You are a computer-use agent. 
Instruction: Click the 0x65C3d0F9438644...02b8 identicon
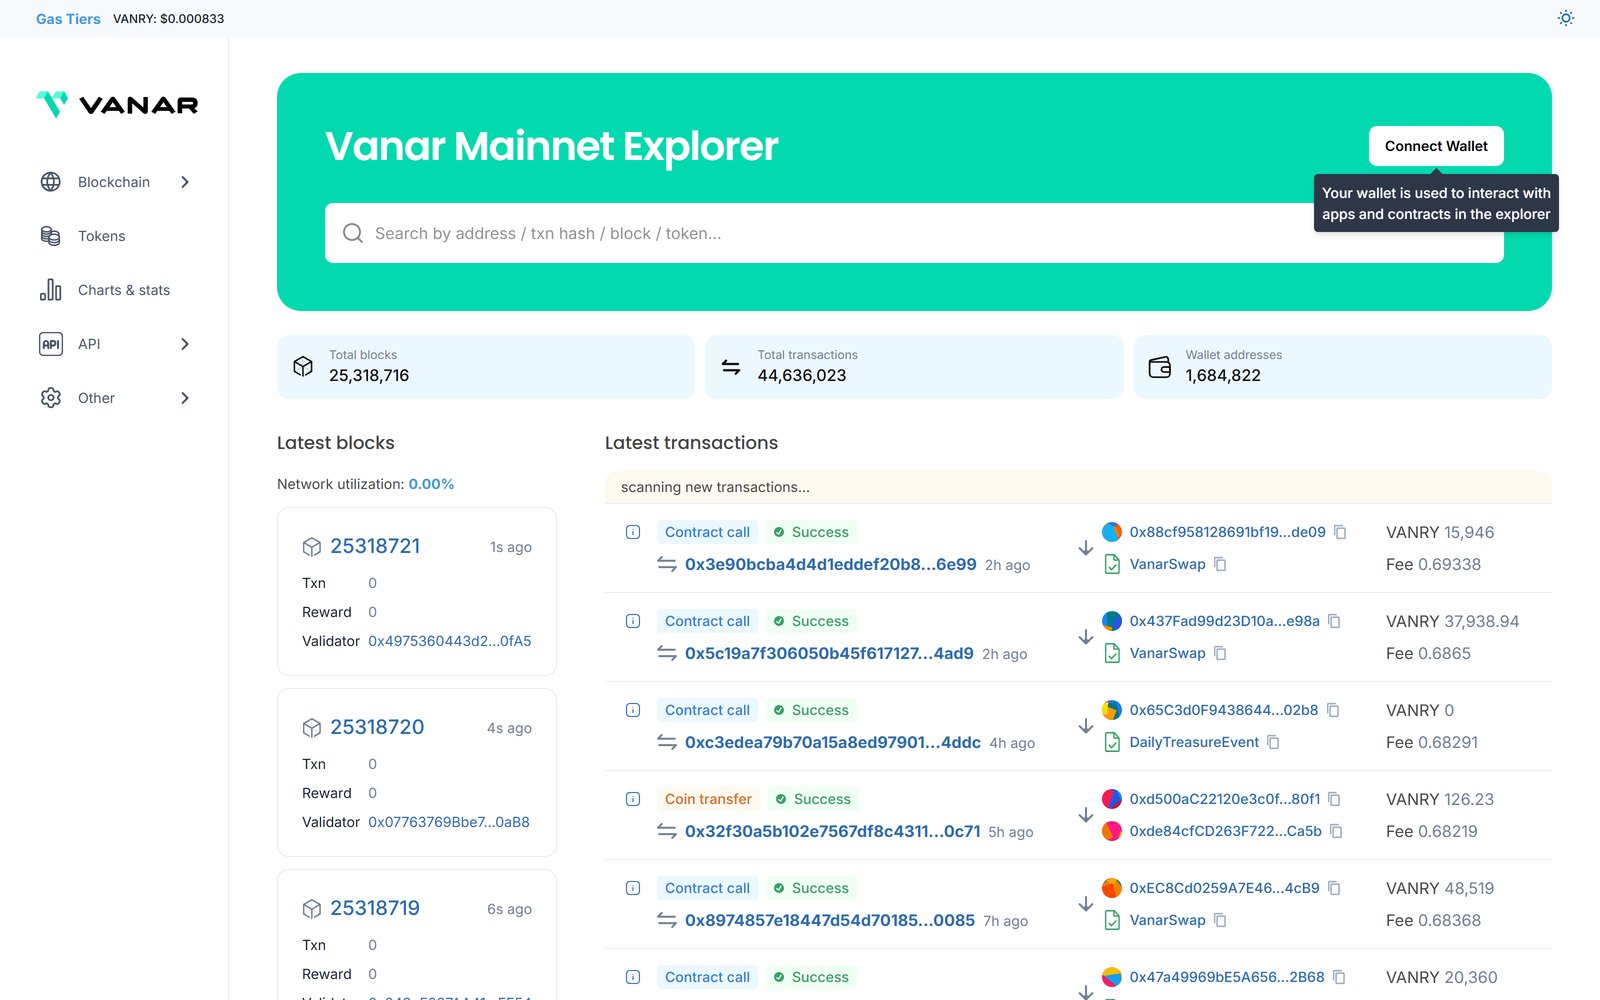coord(1112,710)
